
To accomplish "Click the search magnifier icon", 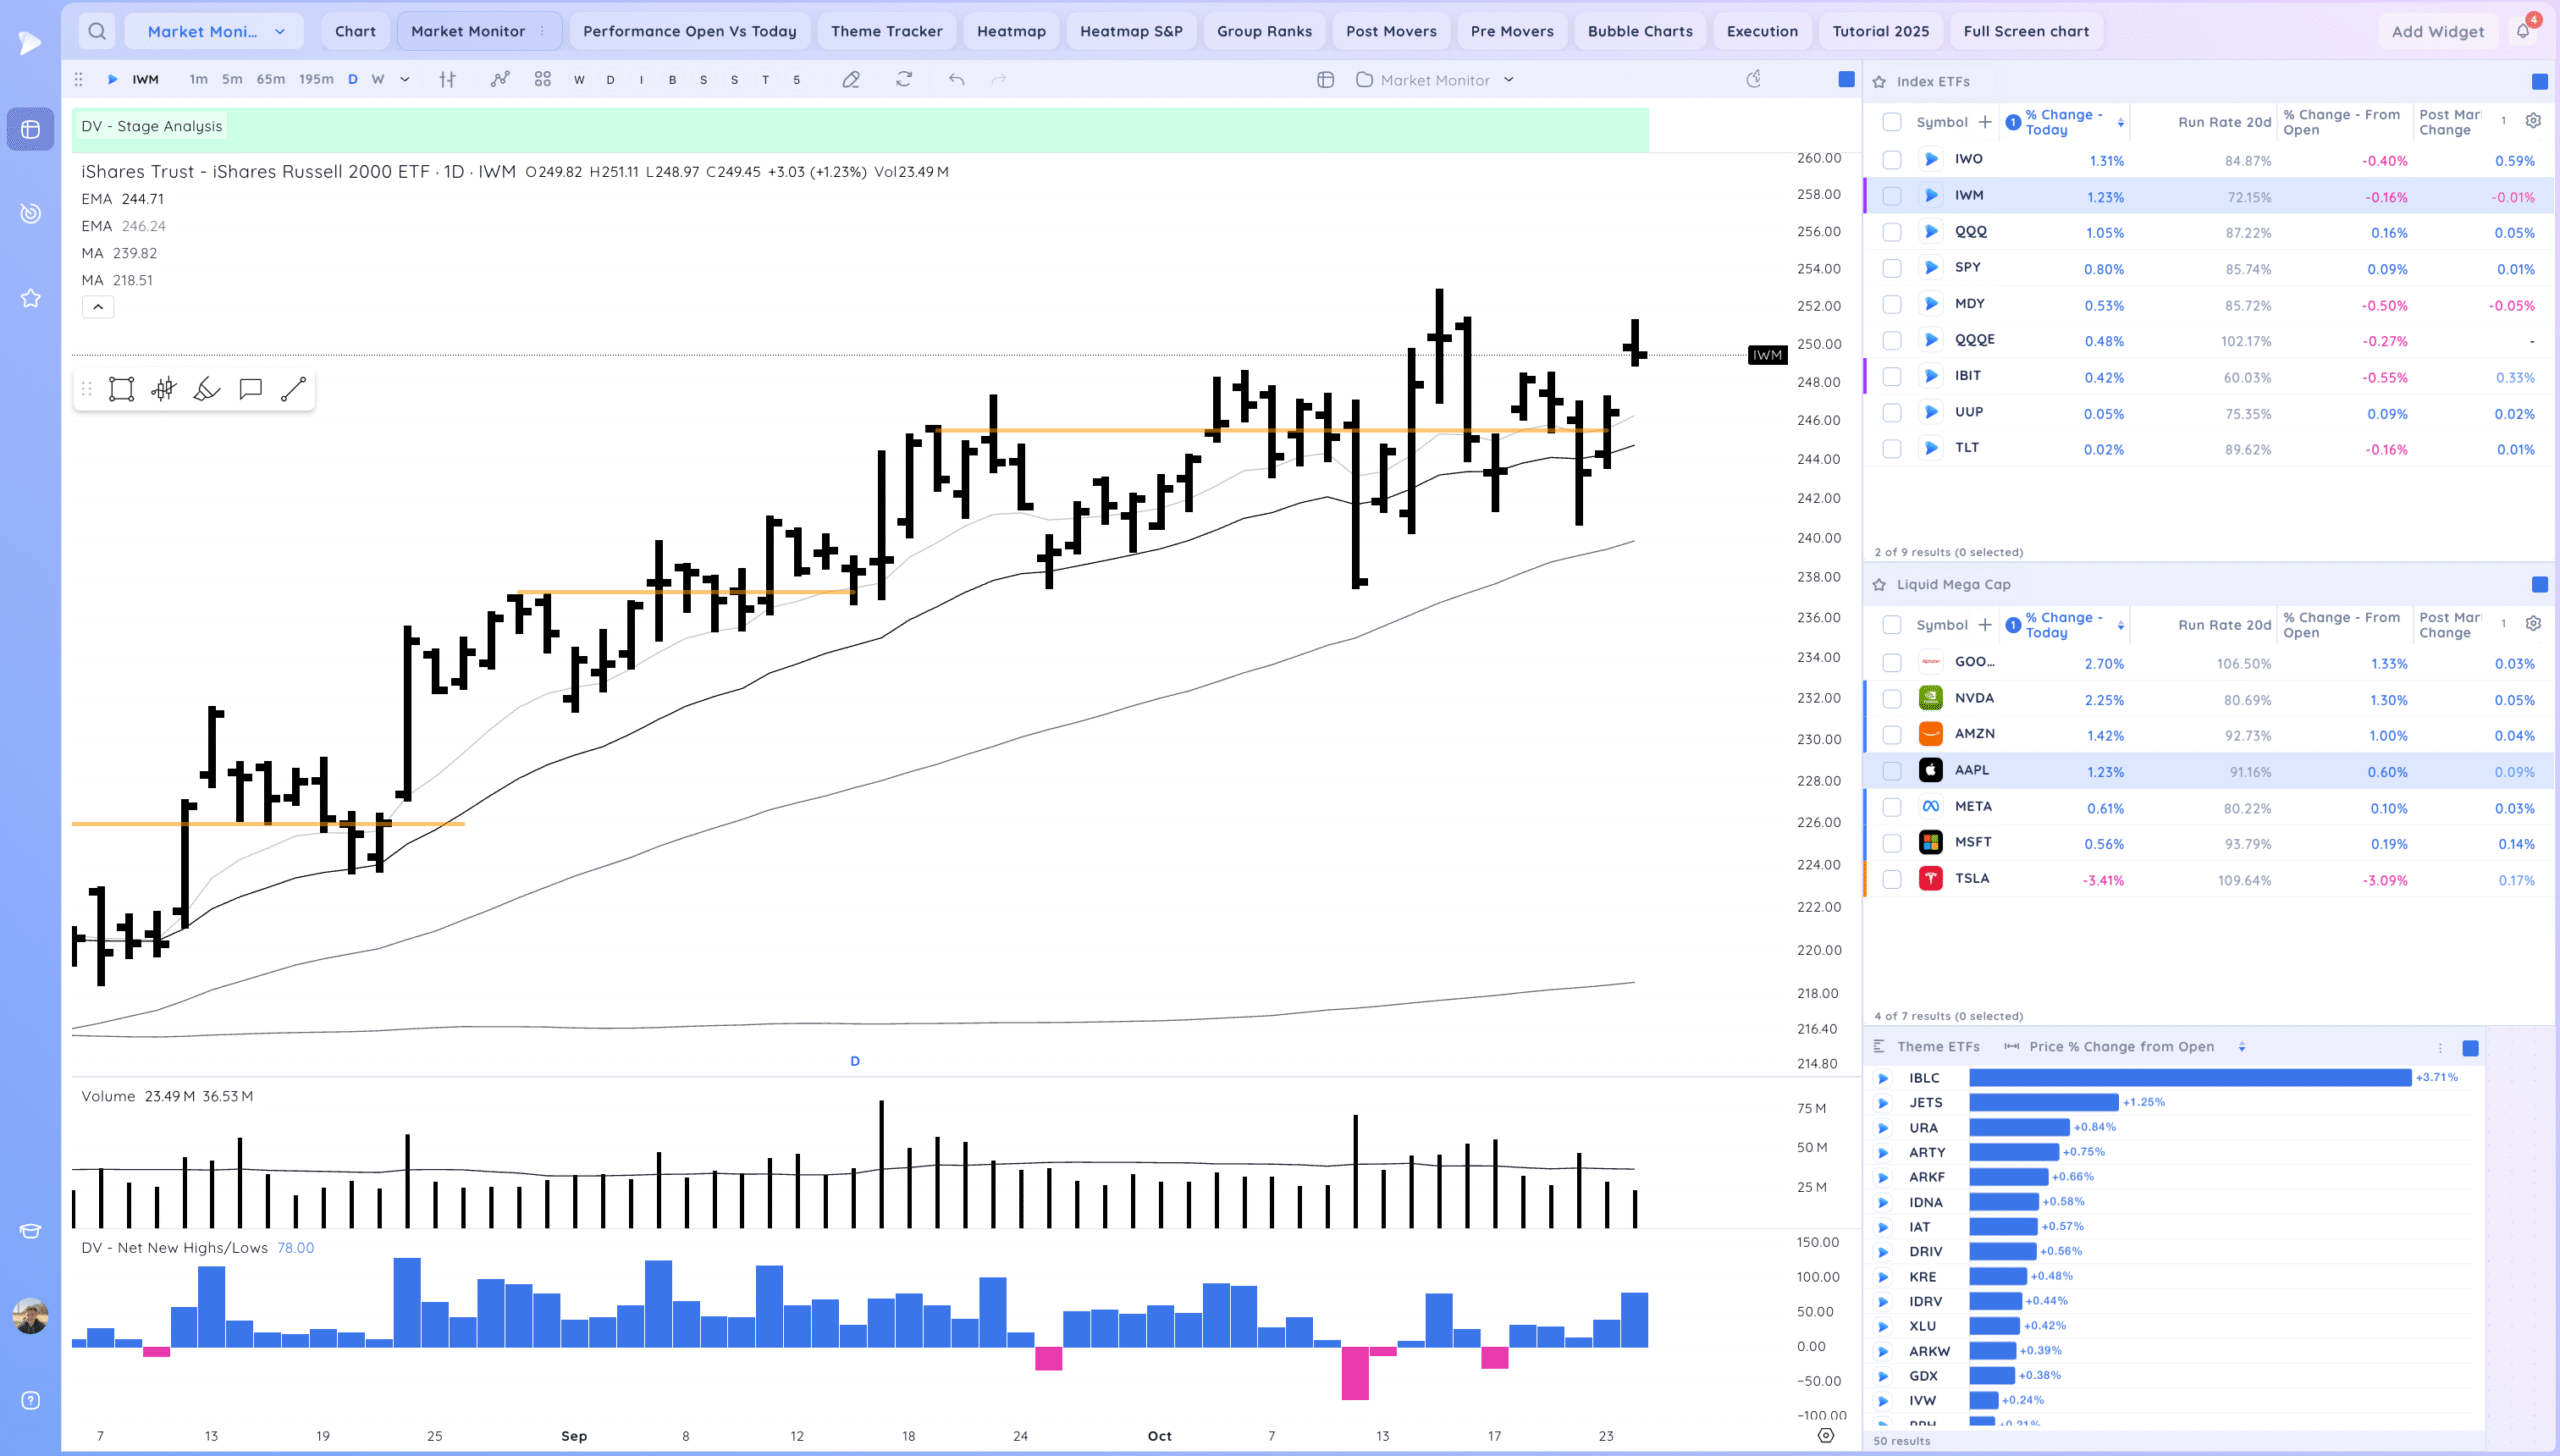I will (x=97, y=31).
